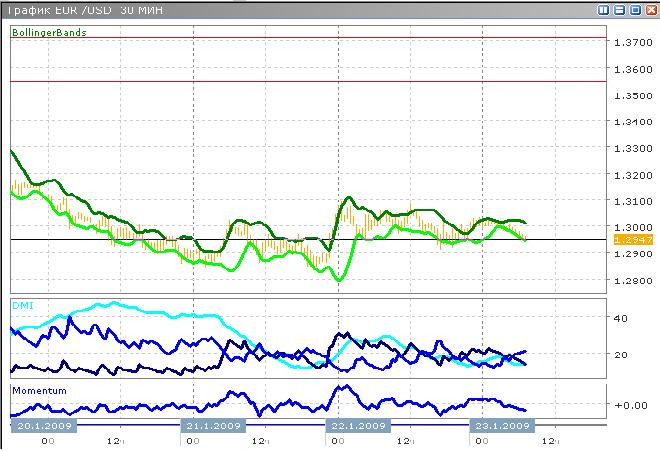Click the DMI scale value 40
Screen dimensions: 660x451
click(x=619, y=318)
